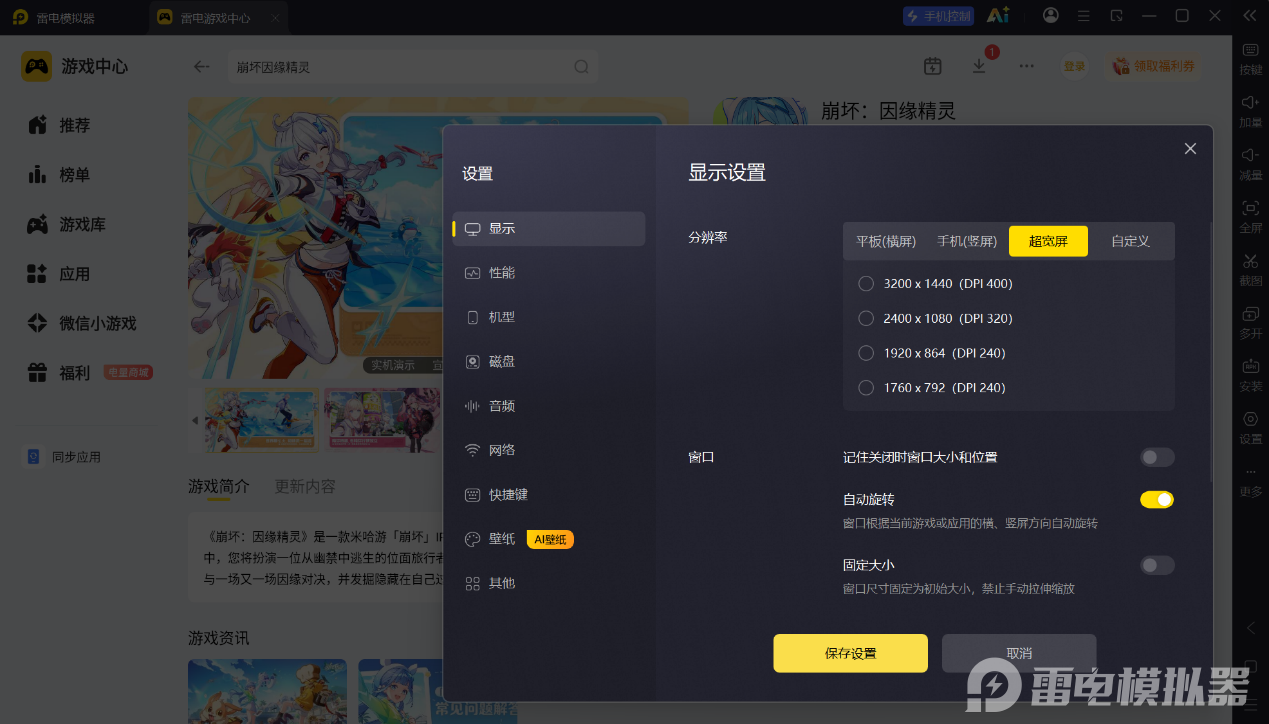Select the first game screenshot thumbnail
The image size is (1269, 724).
[x=263, y=420]
